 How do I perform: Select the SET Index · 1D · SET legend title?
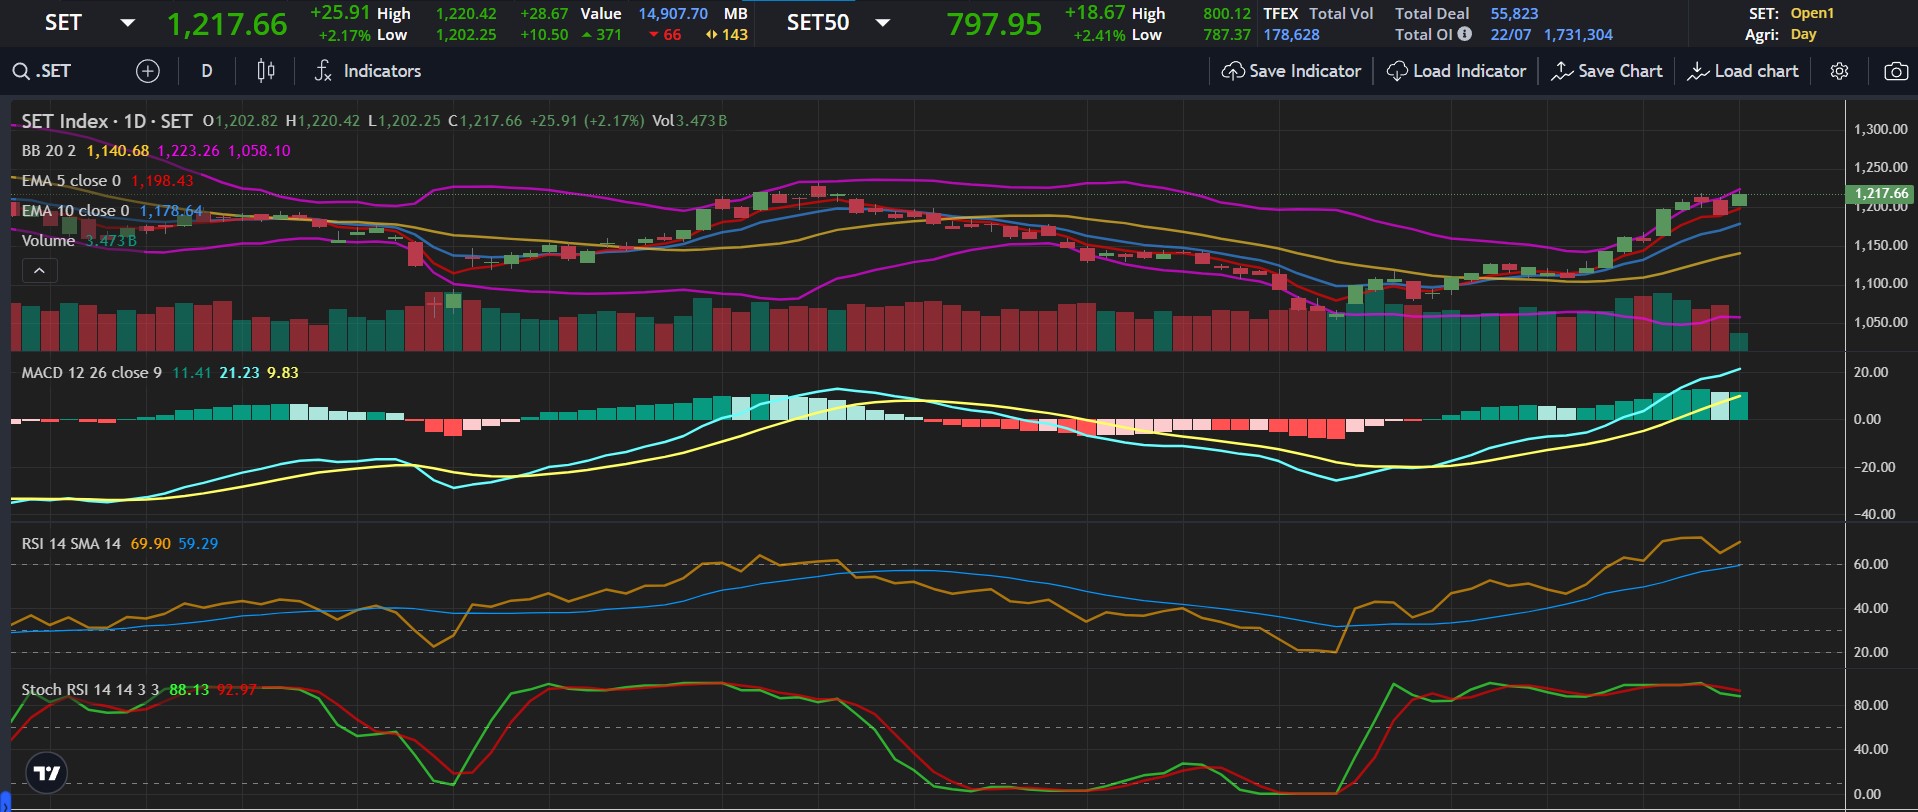point(107,121)
